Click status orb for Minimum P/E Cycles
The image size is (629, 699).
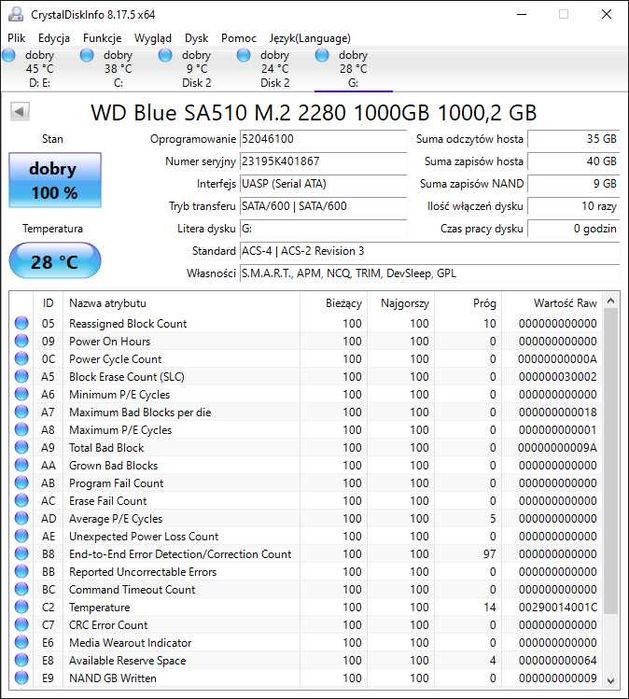(21, 394)
